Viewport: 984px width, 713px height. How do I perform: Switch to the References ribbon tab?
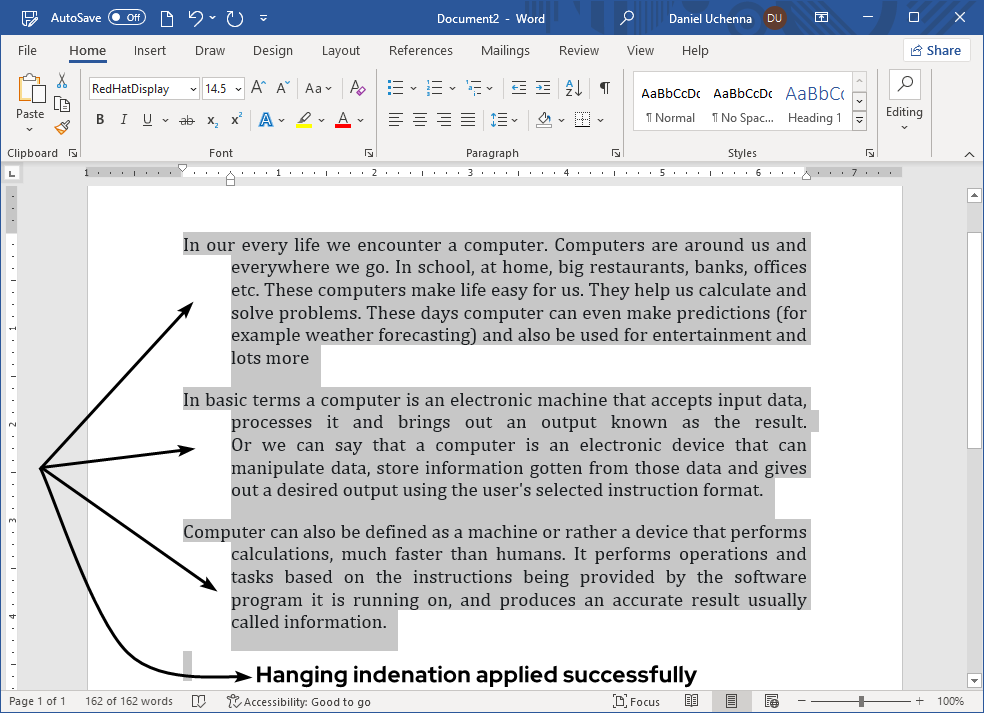pos(420,50)
